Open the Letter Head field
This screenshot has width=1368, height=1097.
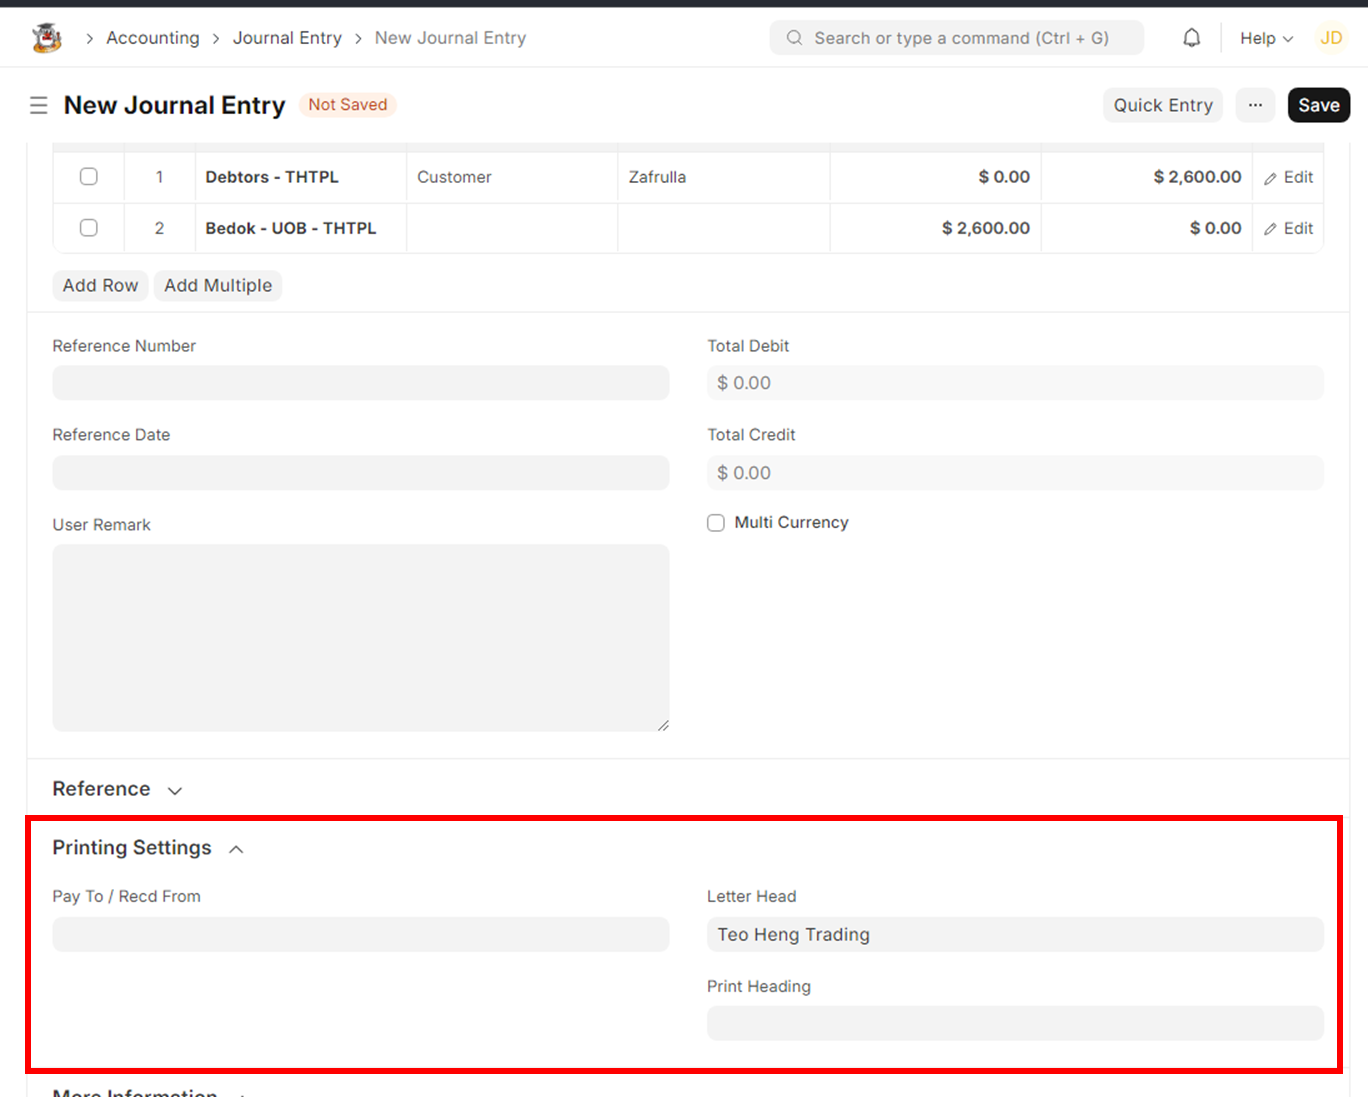(1015, 934)
